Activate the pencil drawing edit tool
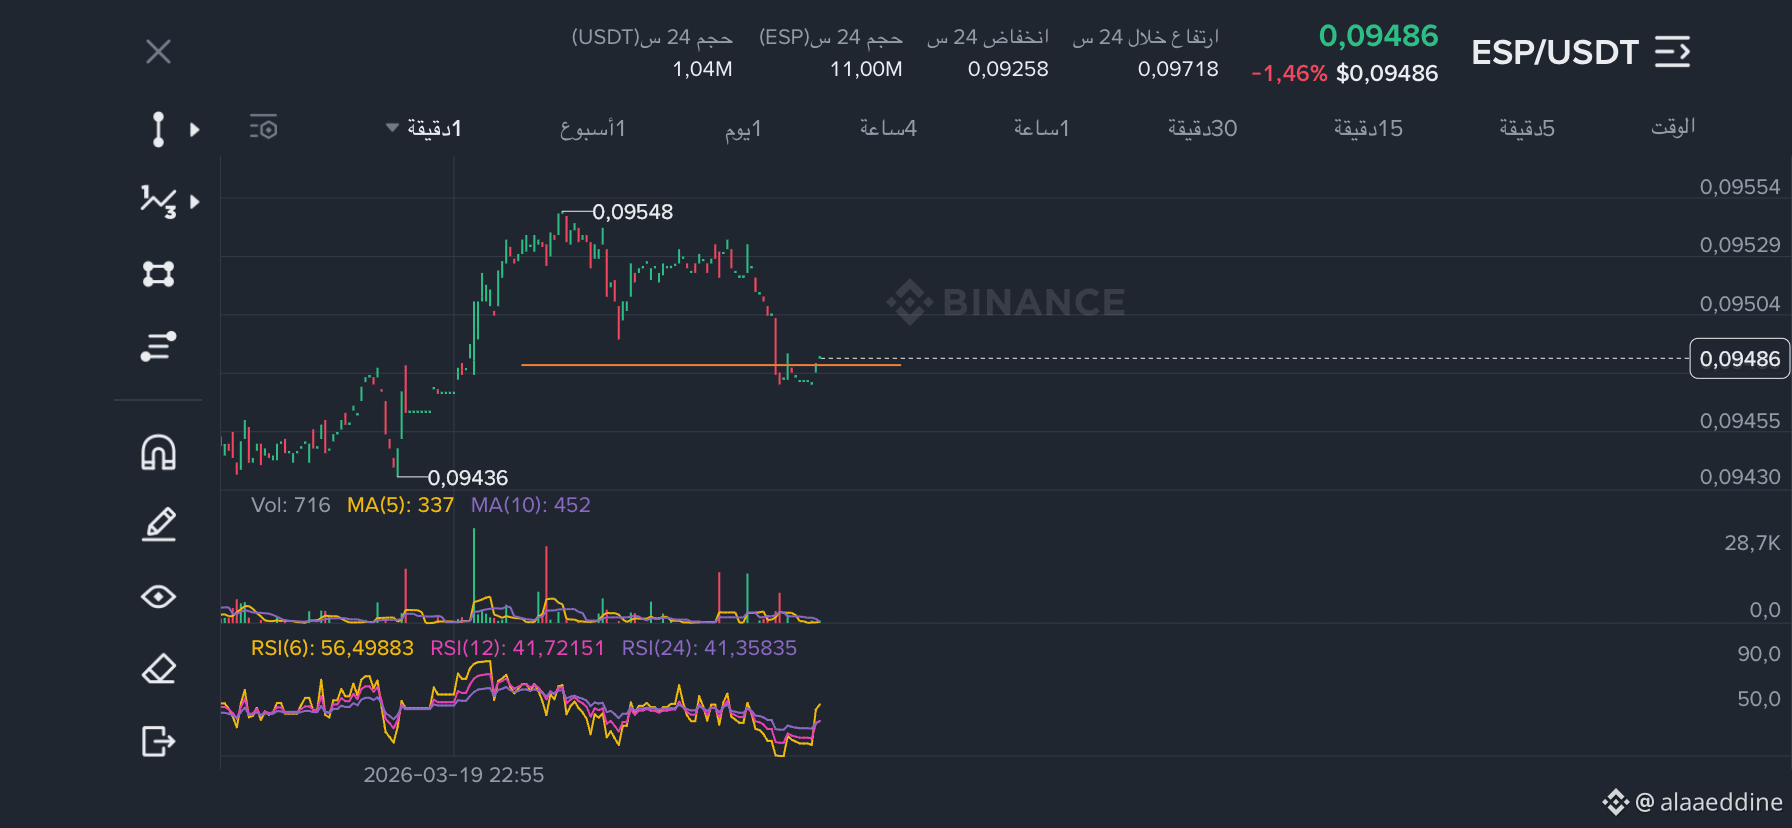The height and width of the screenshot is (828, 1792). click(x=158, y=524)
